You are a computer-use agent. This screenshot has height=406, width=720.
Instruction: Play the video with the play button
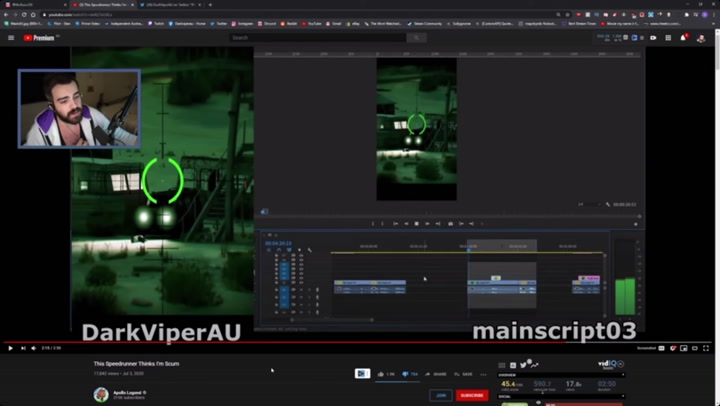pos(10,348)
